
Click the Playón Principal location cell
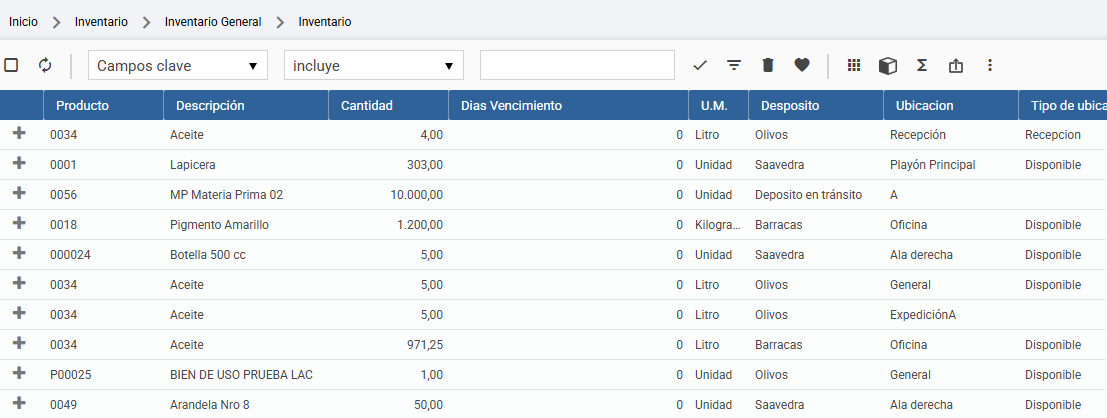(x=952, y=165)
